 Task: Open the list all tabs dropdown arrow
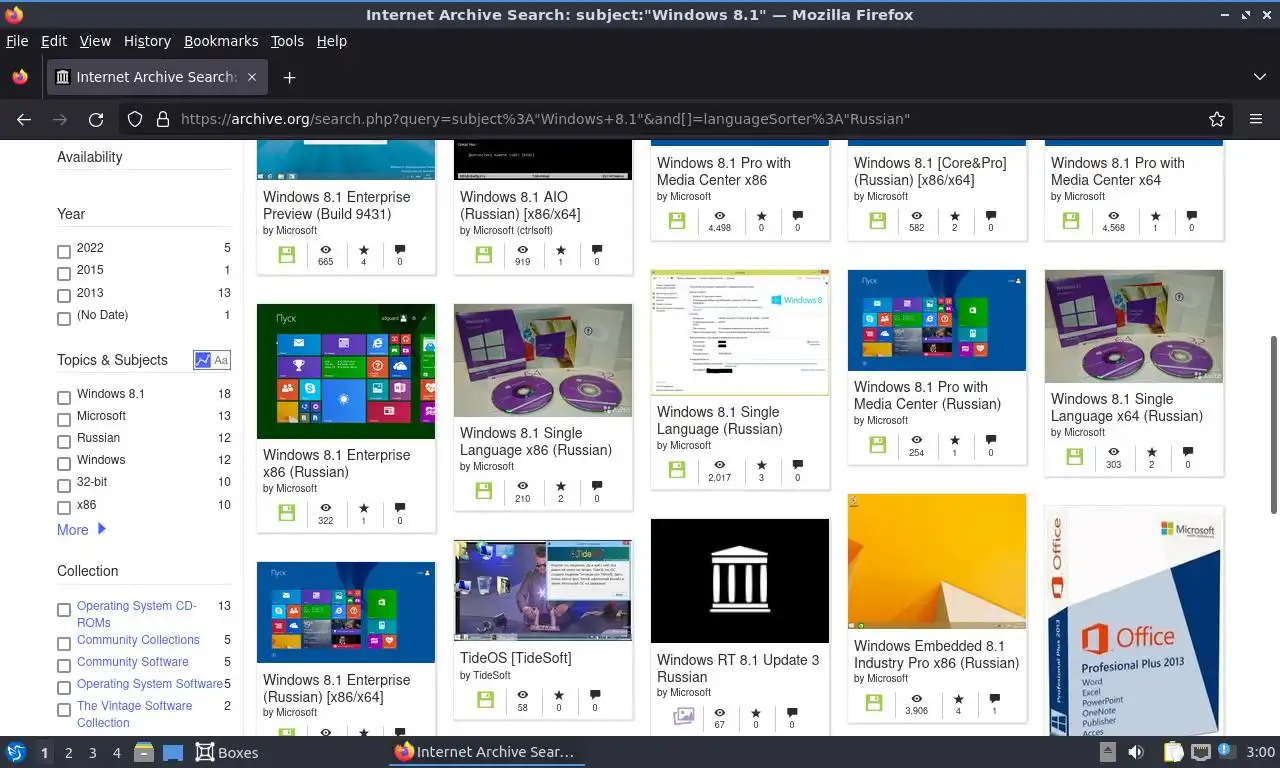[1259, 77]
